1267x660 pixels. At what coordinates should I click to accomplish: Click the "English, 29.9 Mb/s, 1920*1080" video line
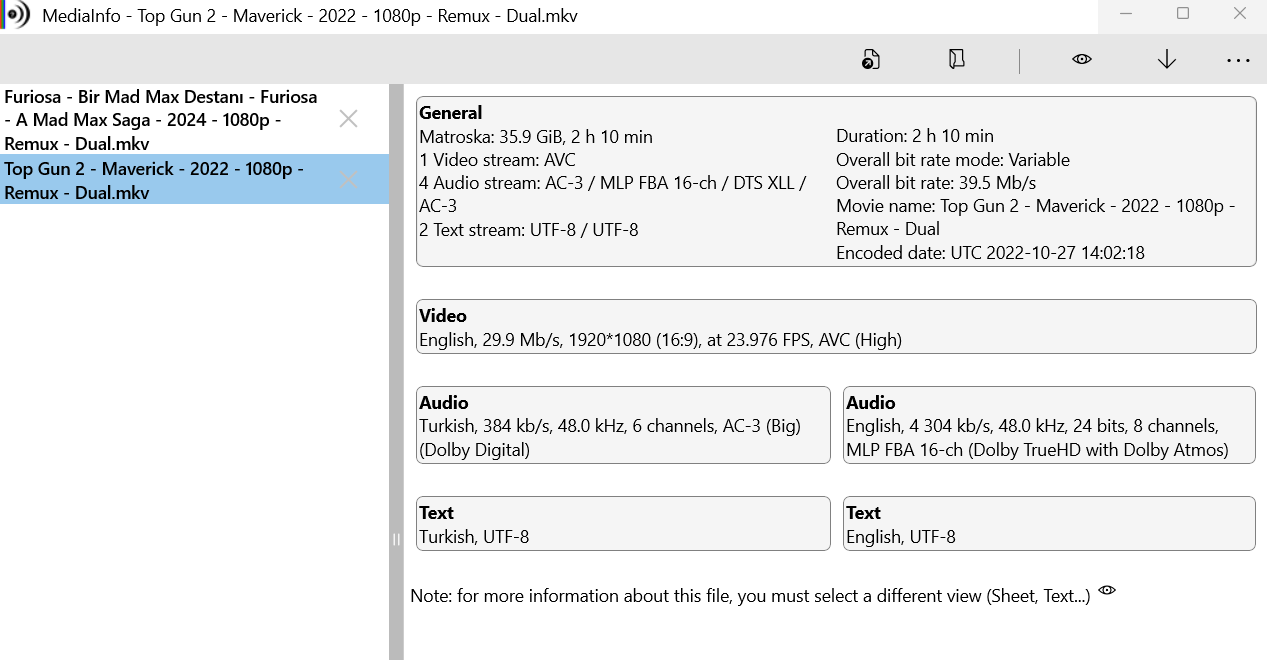click(660, 340)
